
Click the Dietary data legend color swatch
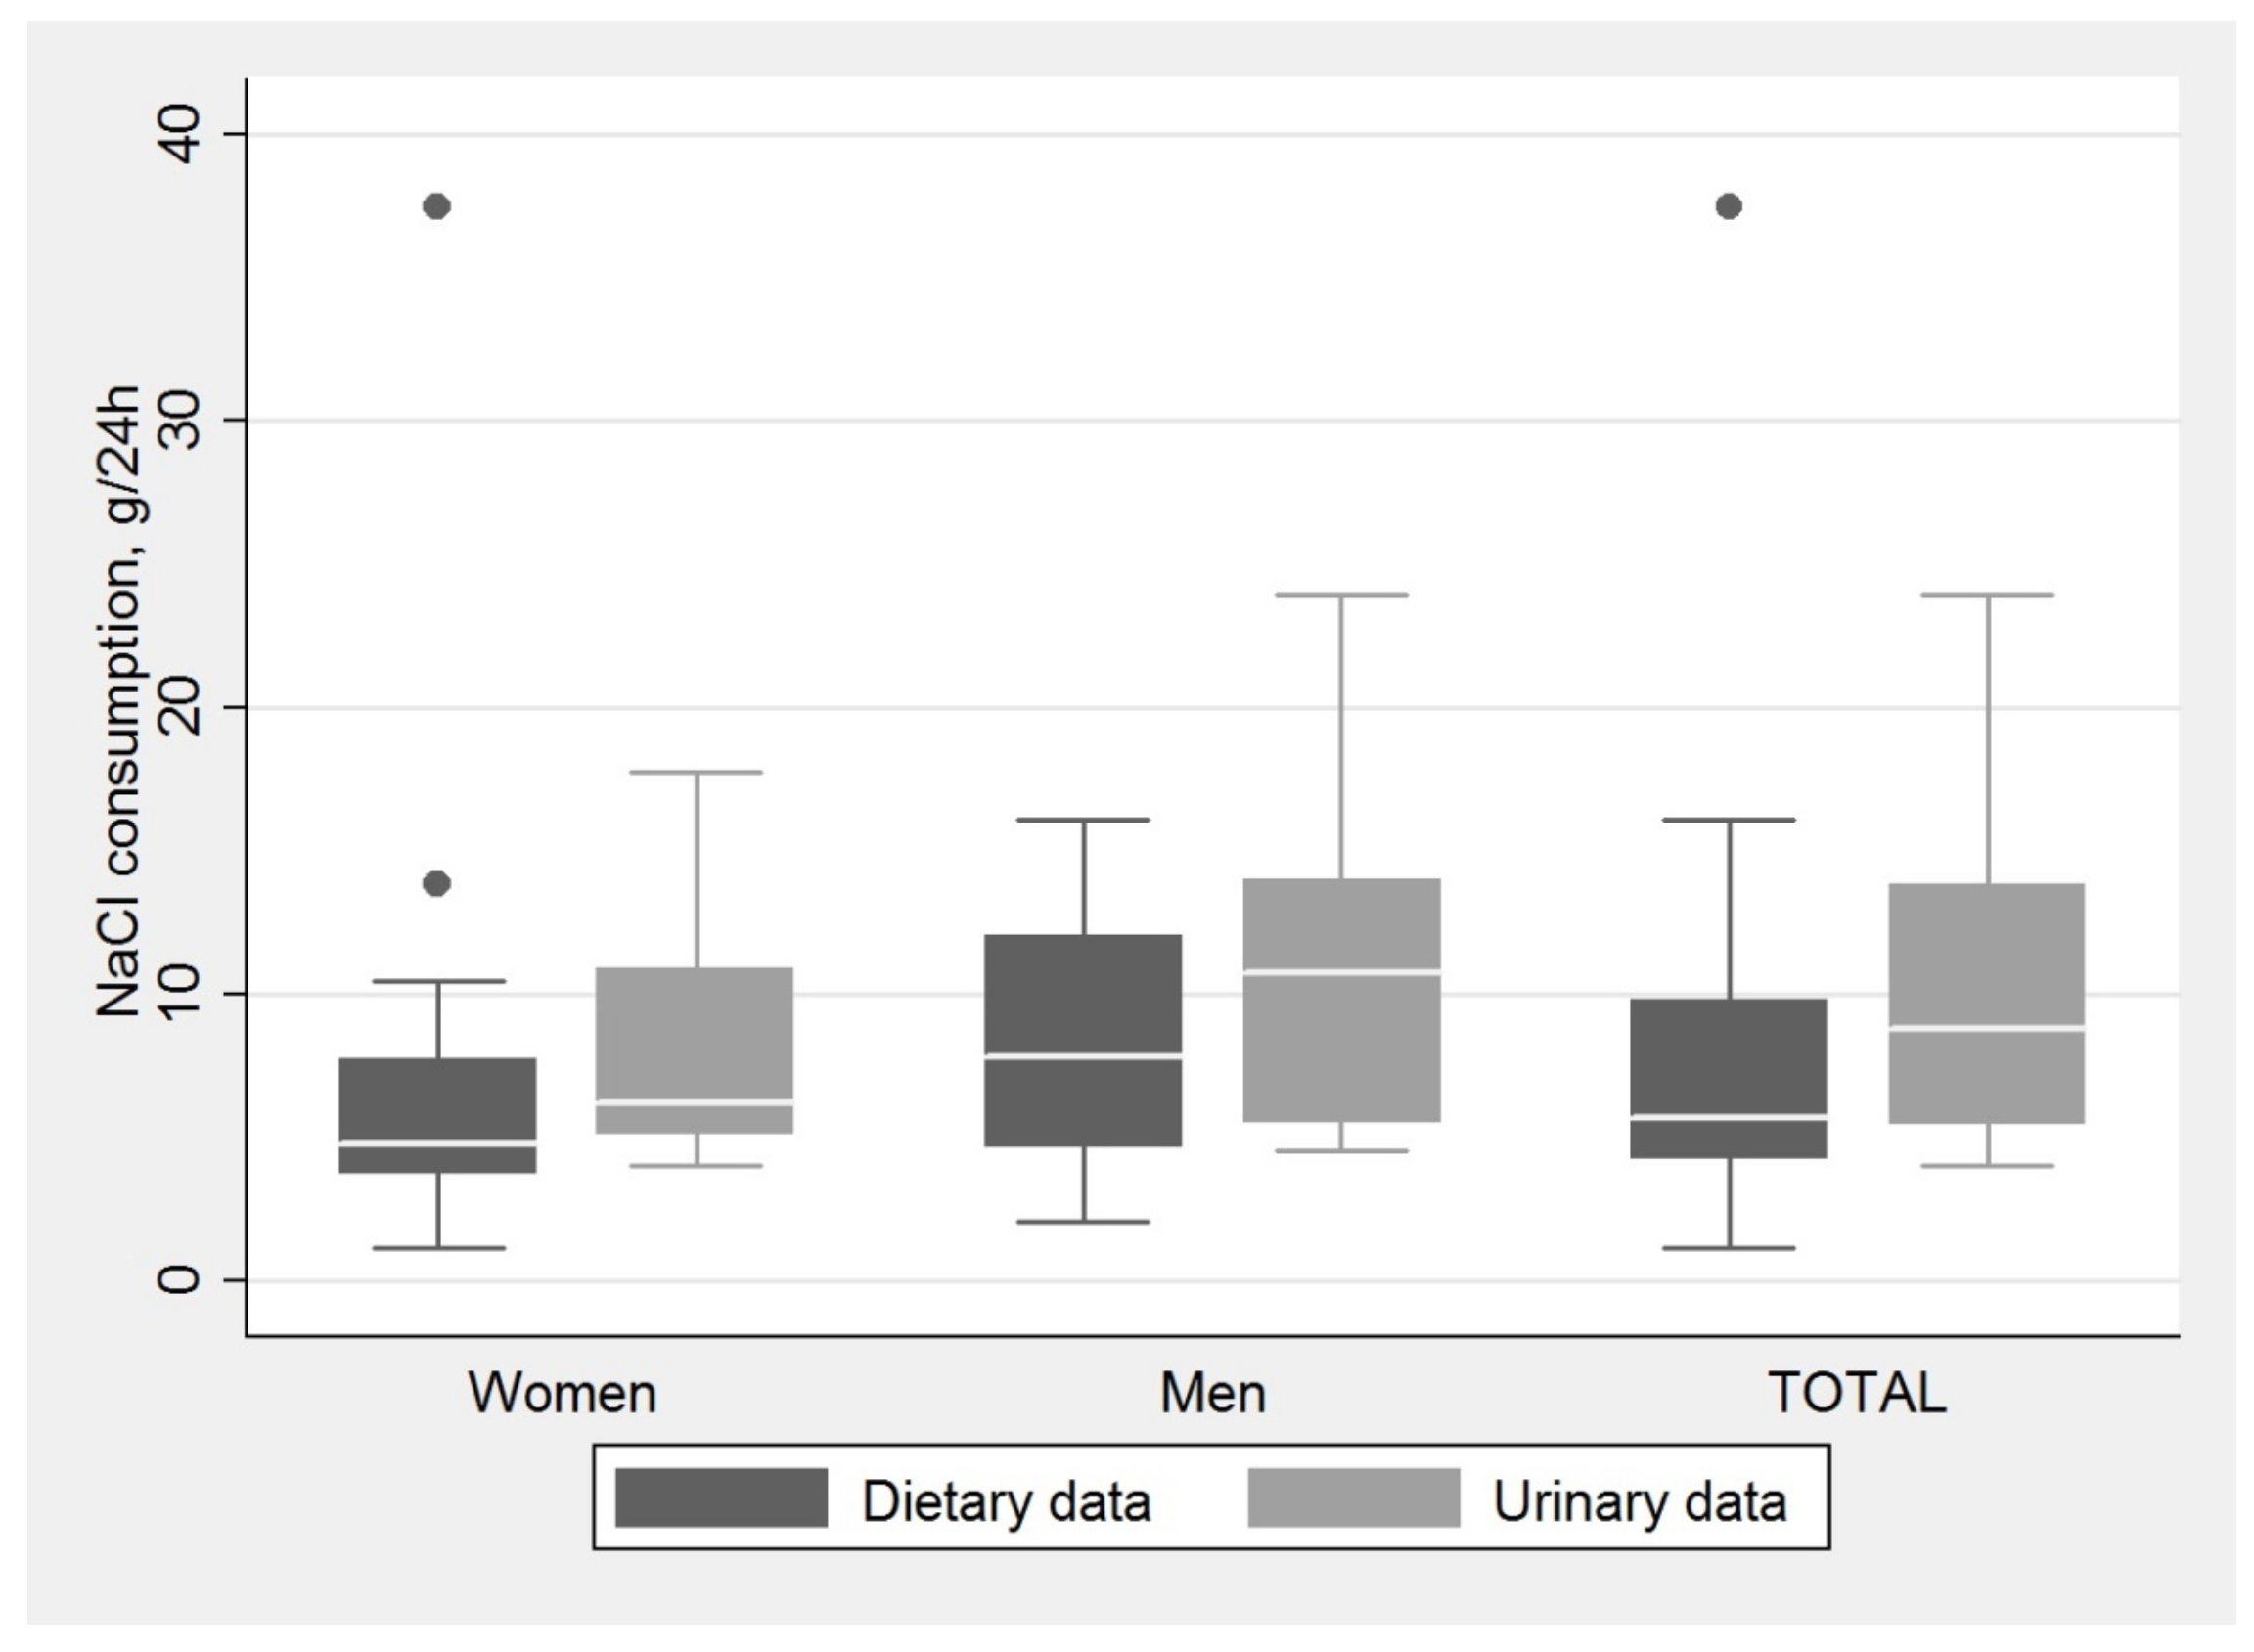click(x=720, y=1498)
